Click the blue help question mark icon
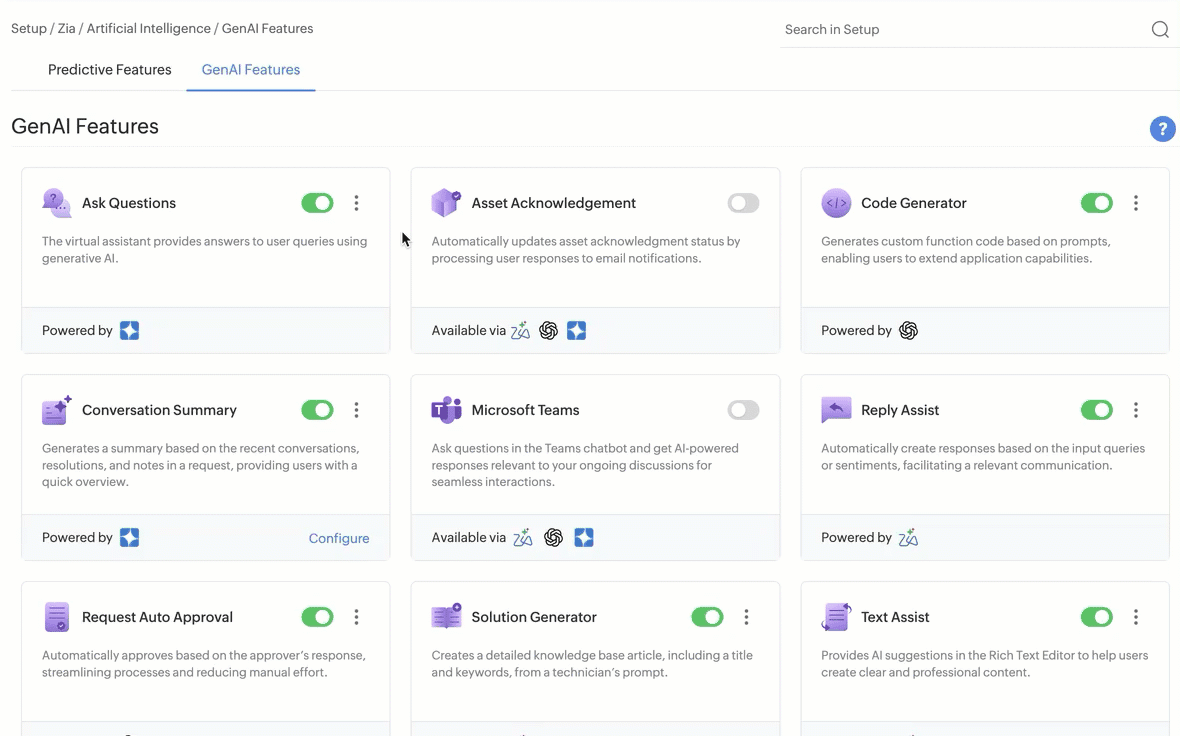1180x736 pixels. [1162, 129]
